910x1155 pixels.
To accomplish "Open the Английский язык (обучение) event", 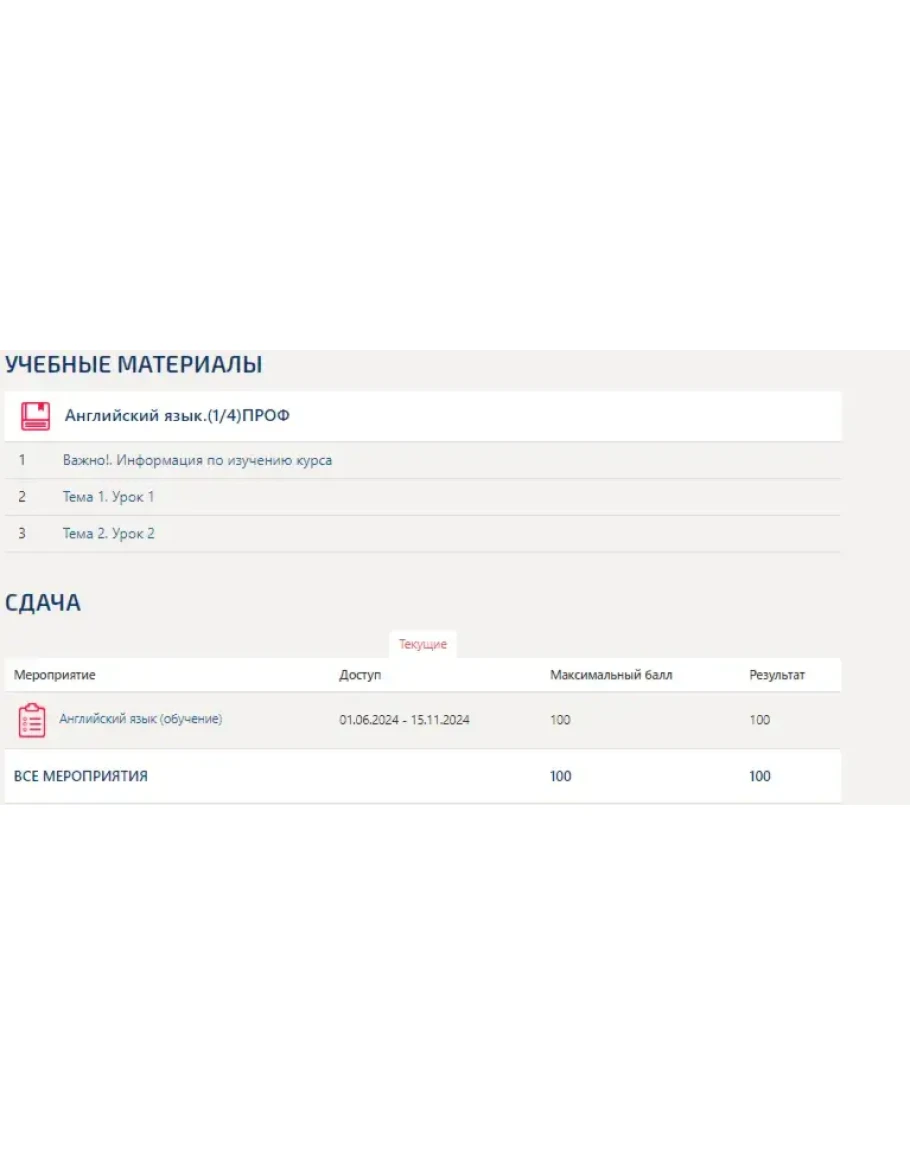I will tap(141, 719).
